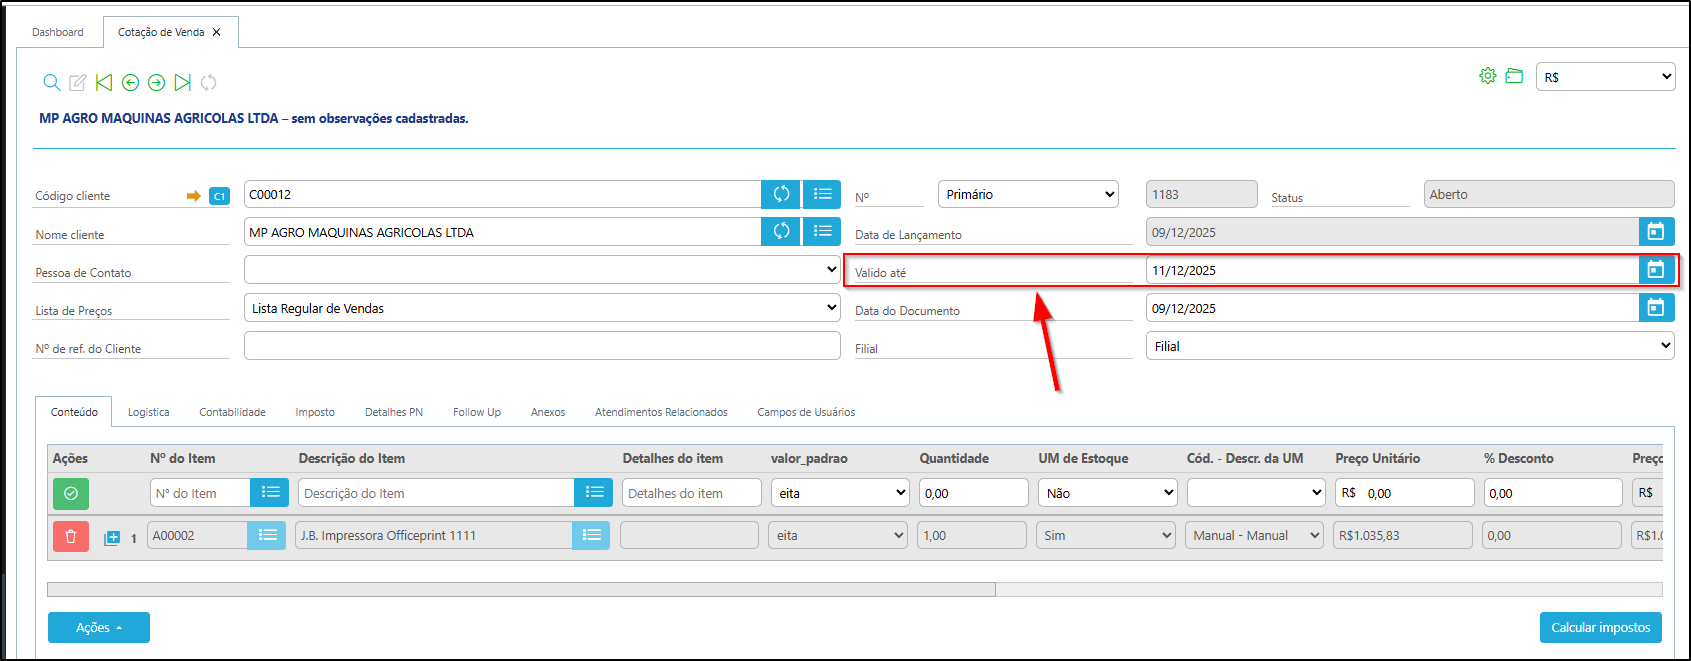
Task: Open the Ações button menu
Action: coord(98,627)
